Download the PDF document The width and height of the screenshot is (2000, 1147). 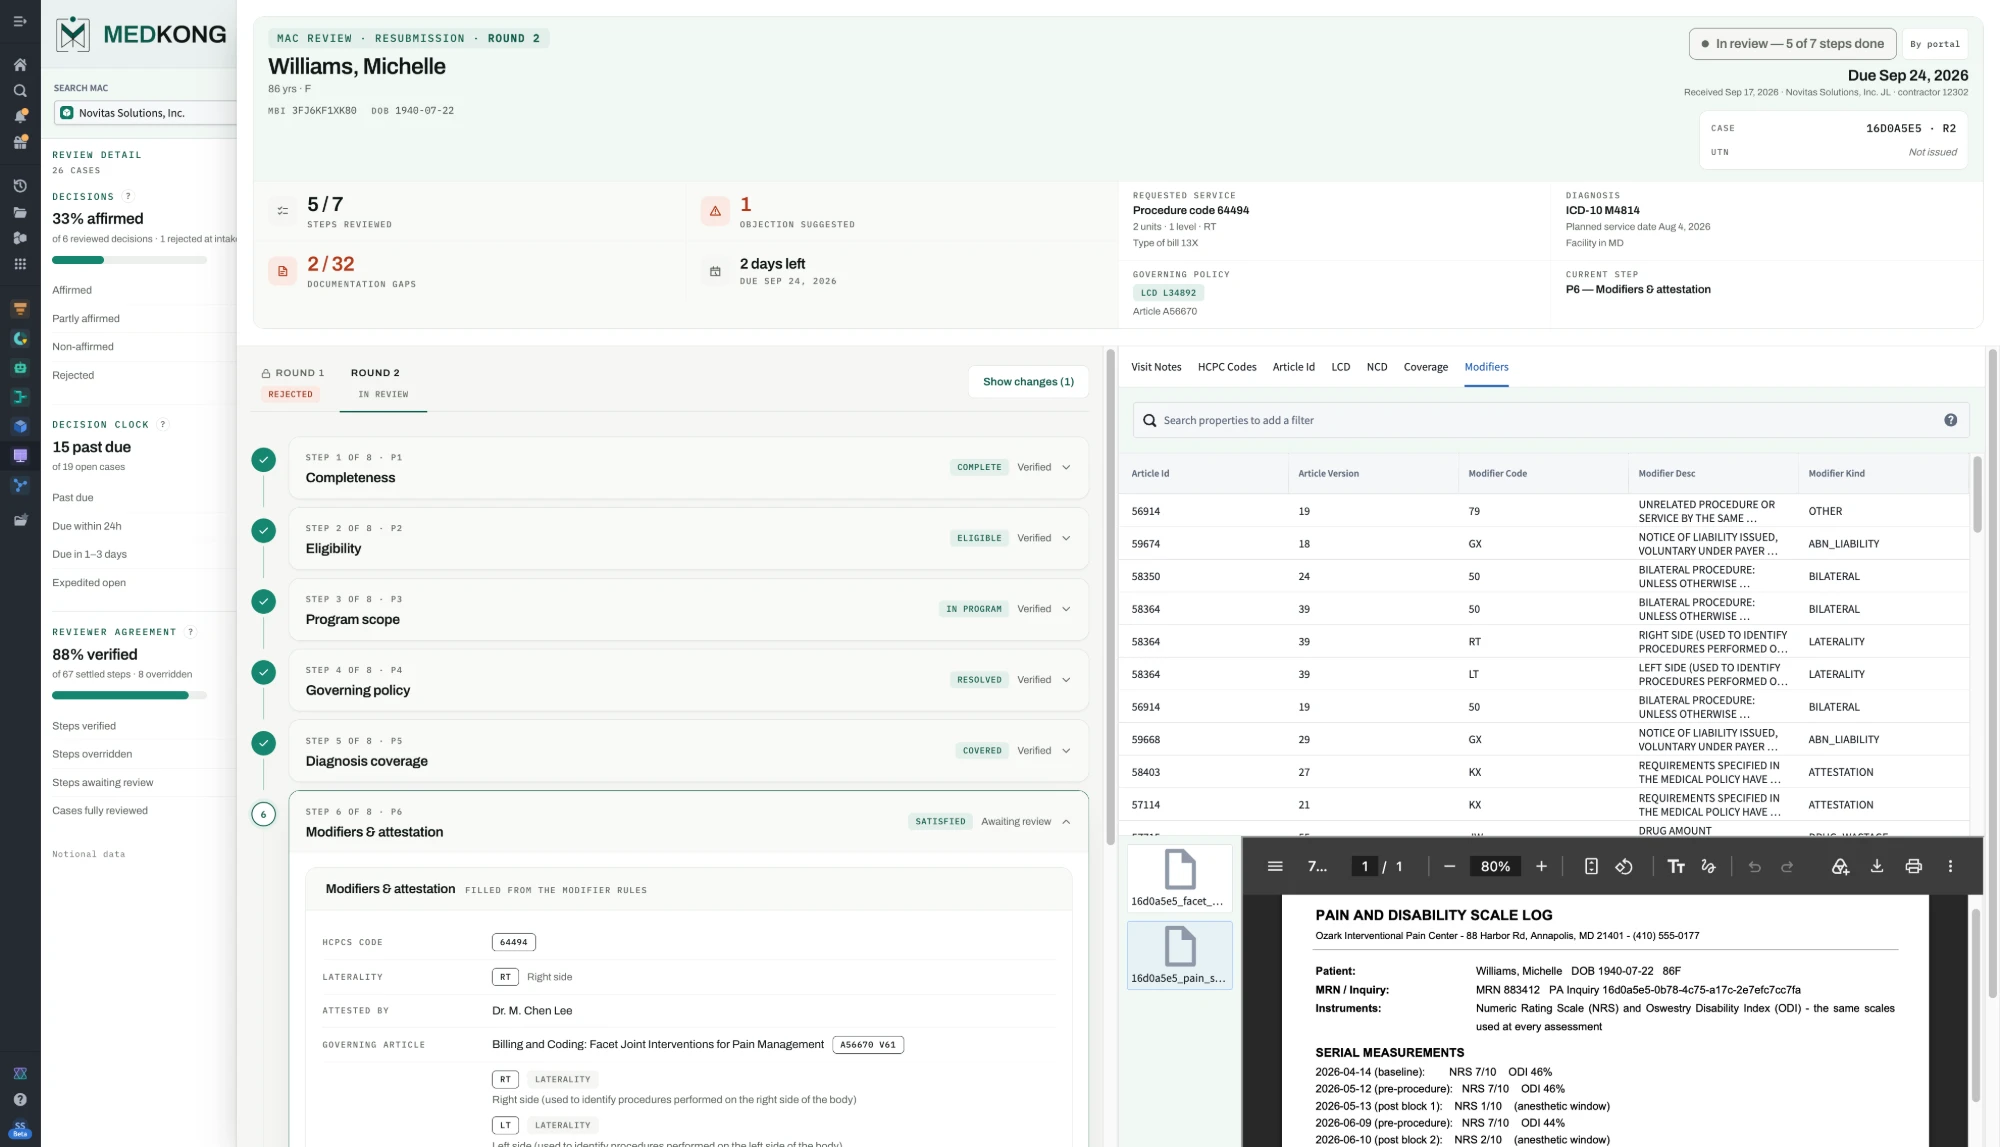pos(1877,866)
